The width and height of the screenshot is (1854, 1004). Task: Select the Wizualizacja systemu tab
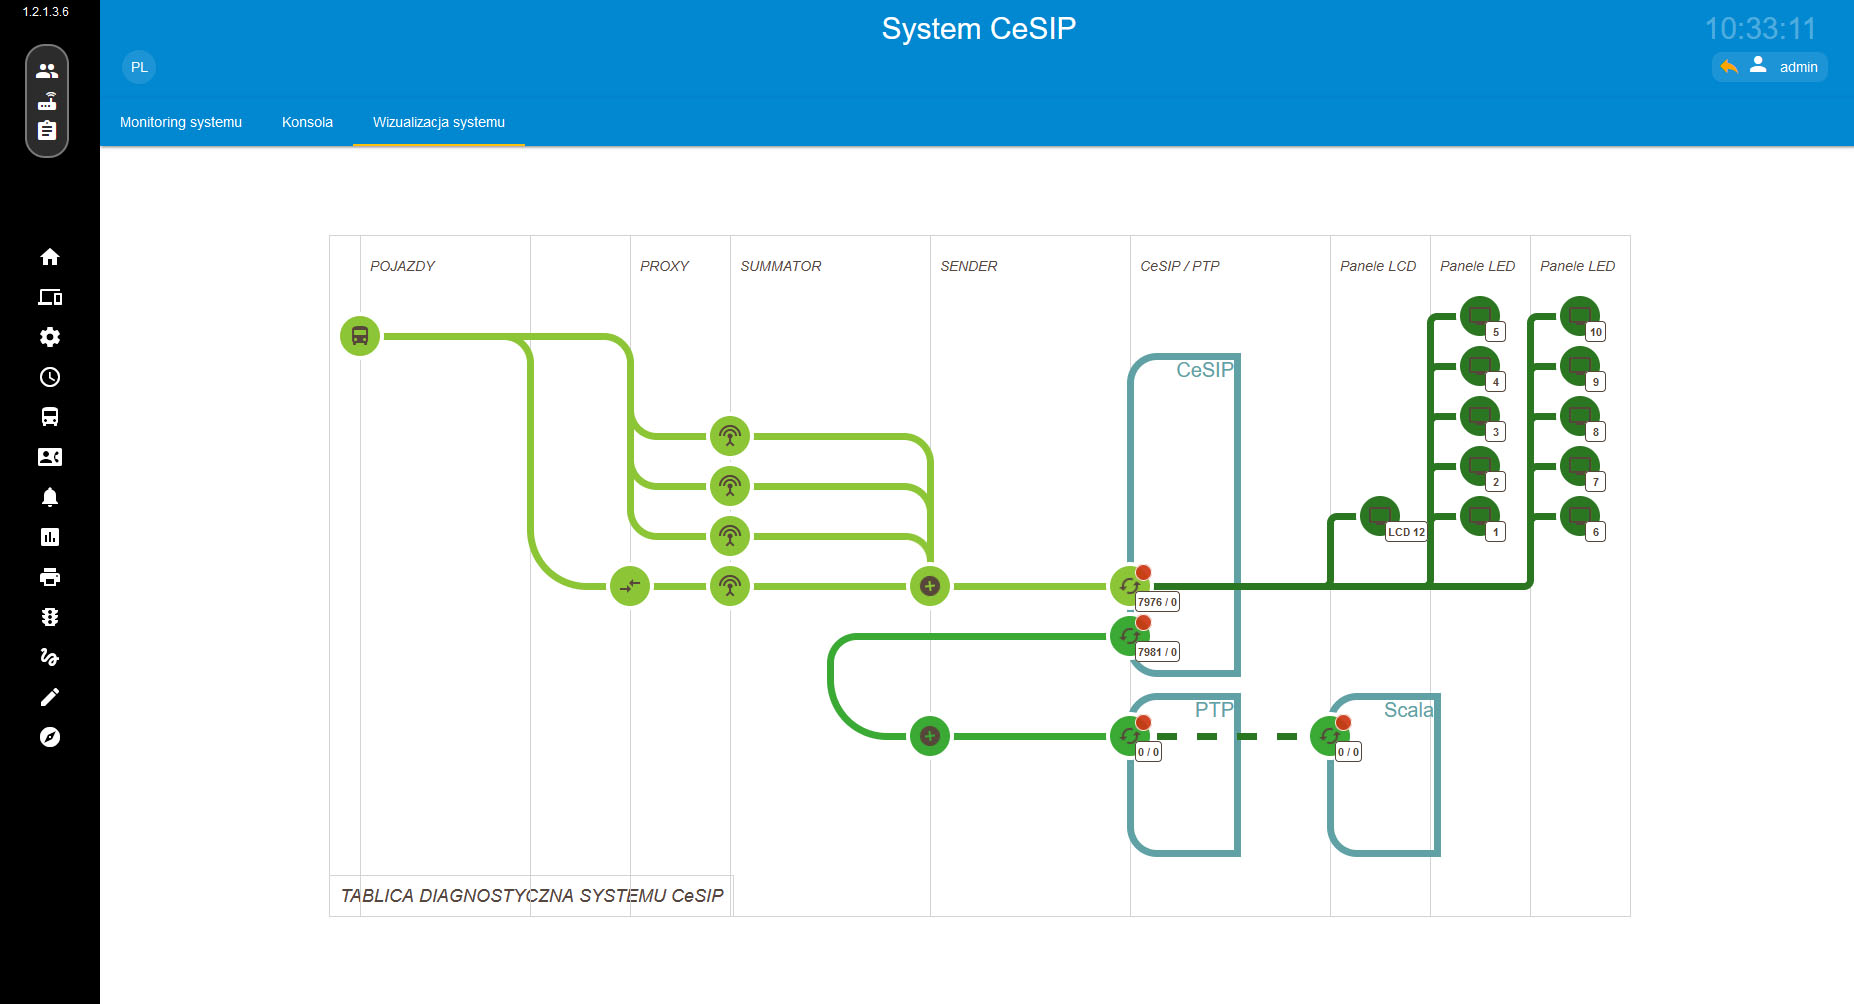tap(438, 122)
